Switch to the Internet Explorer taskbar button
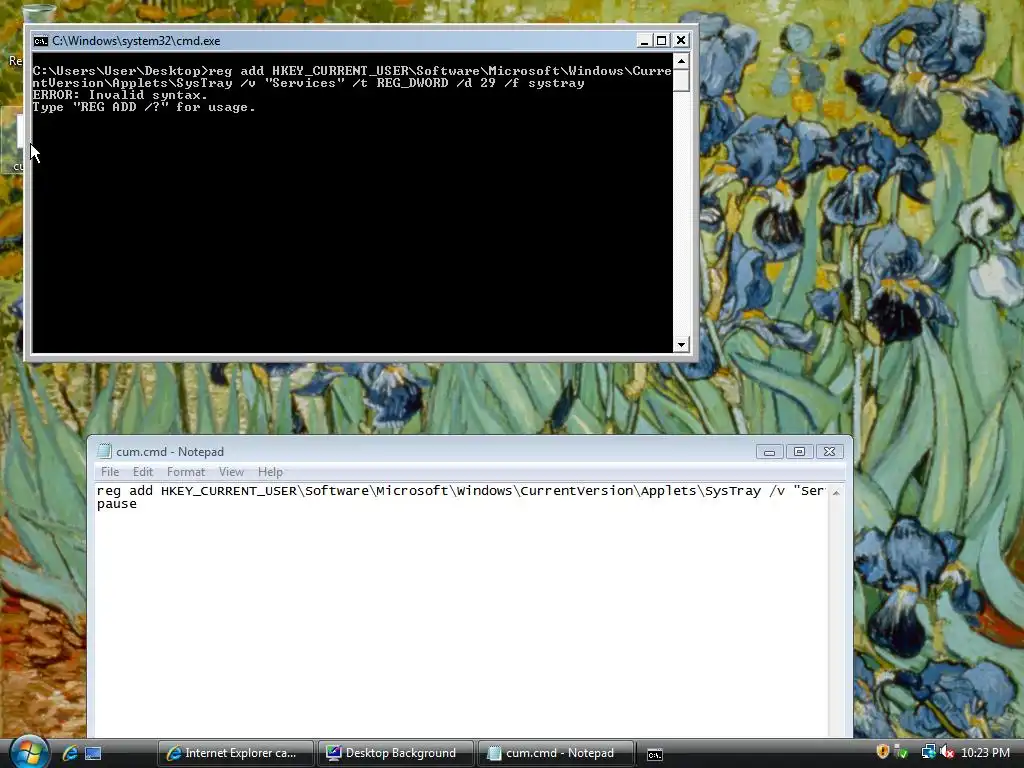The image size is (1024, 768). (236, 753)
